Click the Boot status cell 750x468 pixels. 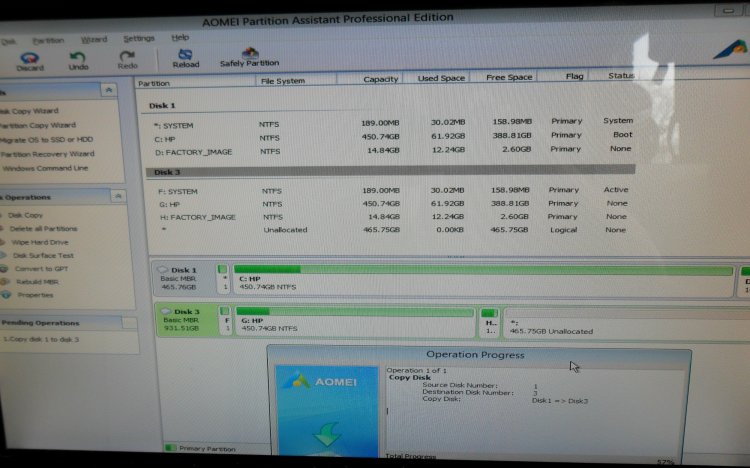[622, 134]
